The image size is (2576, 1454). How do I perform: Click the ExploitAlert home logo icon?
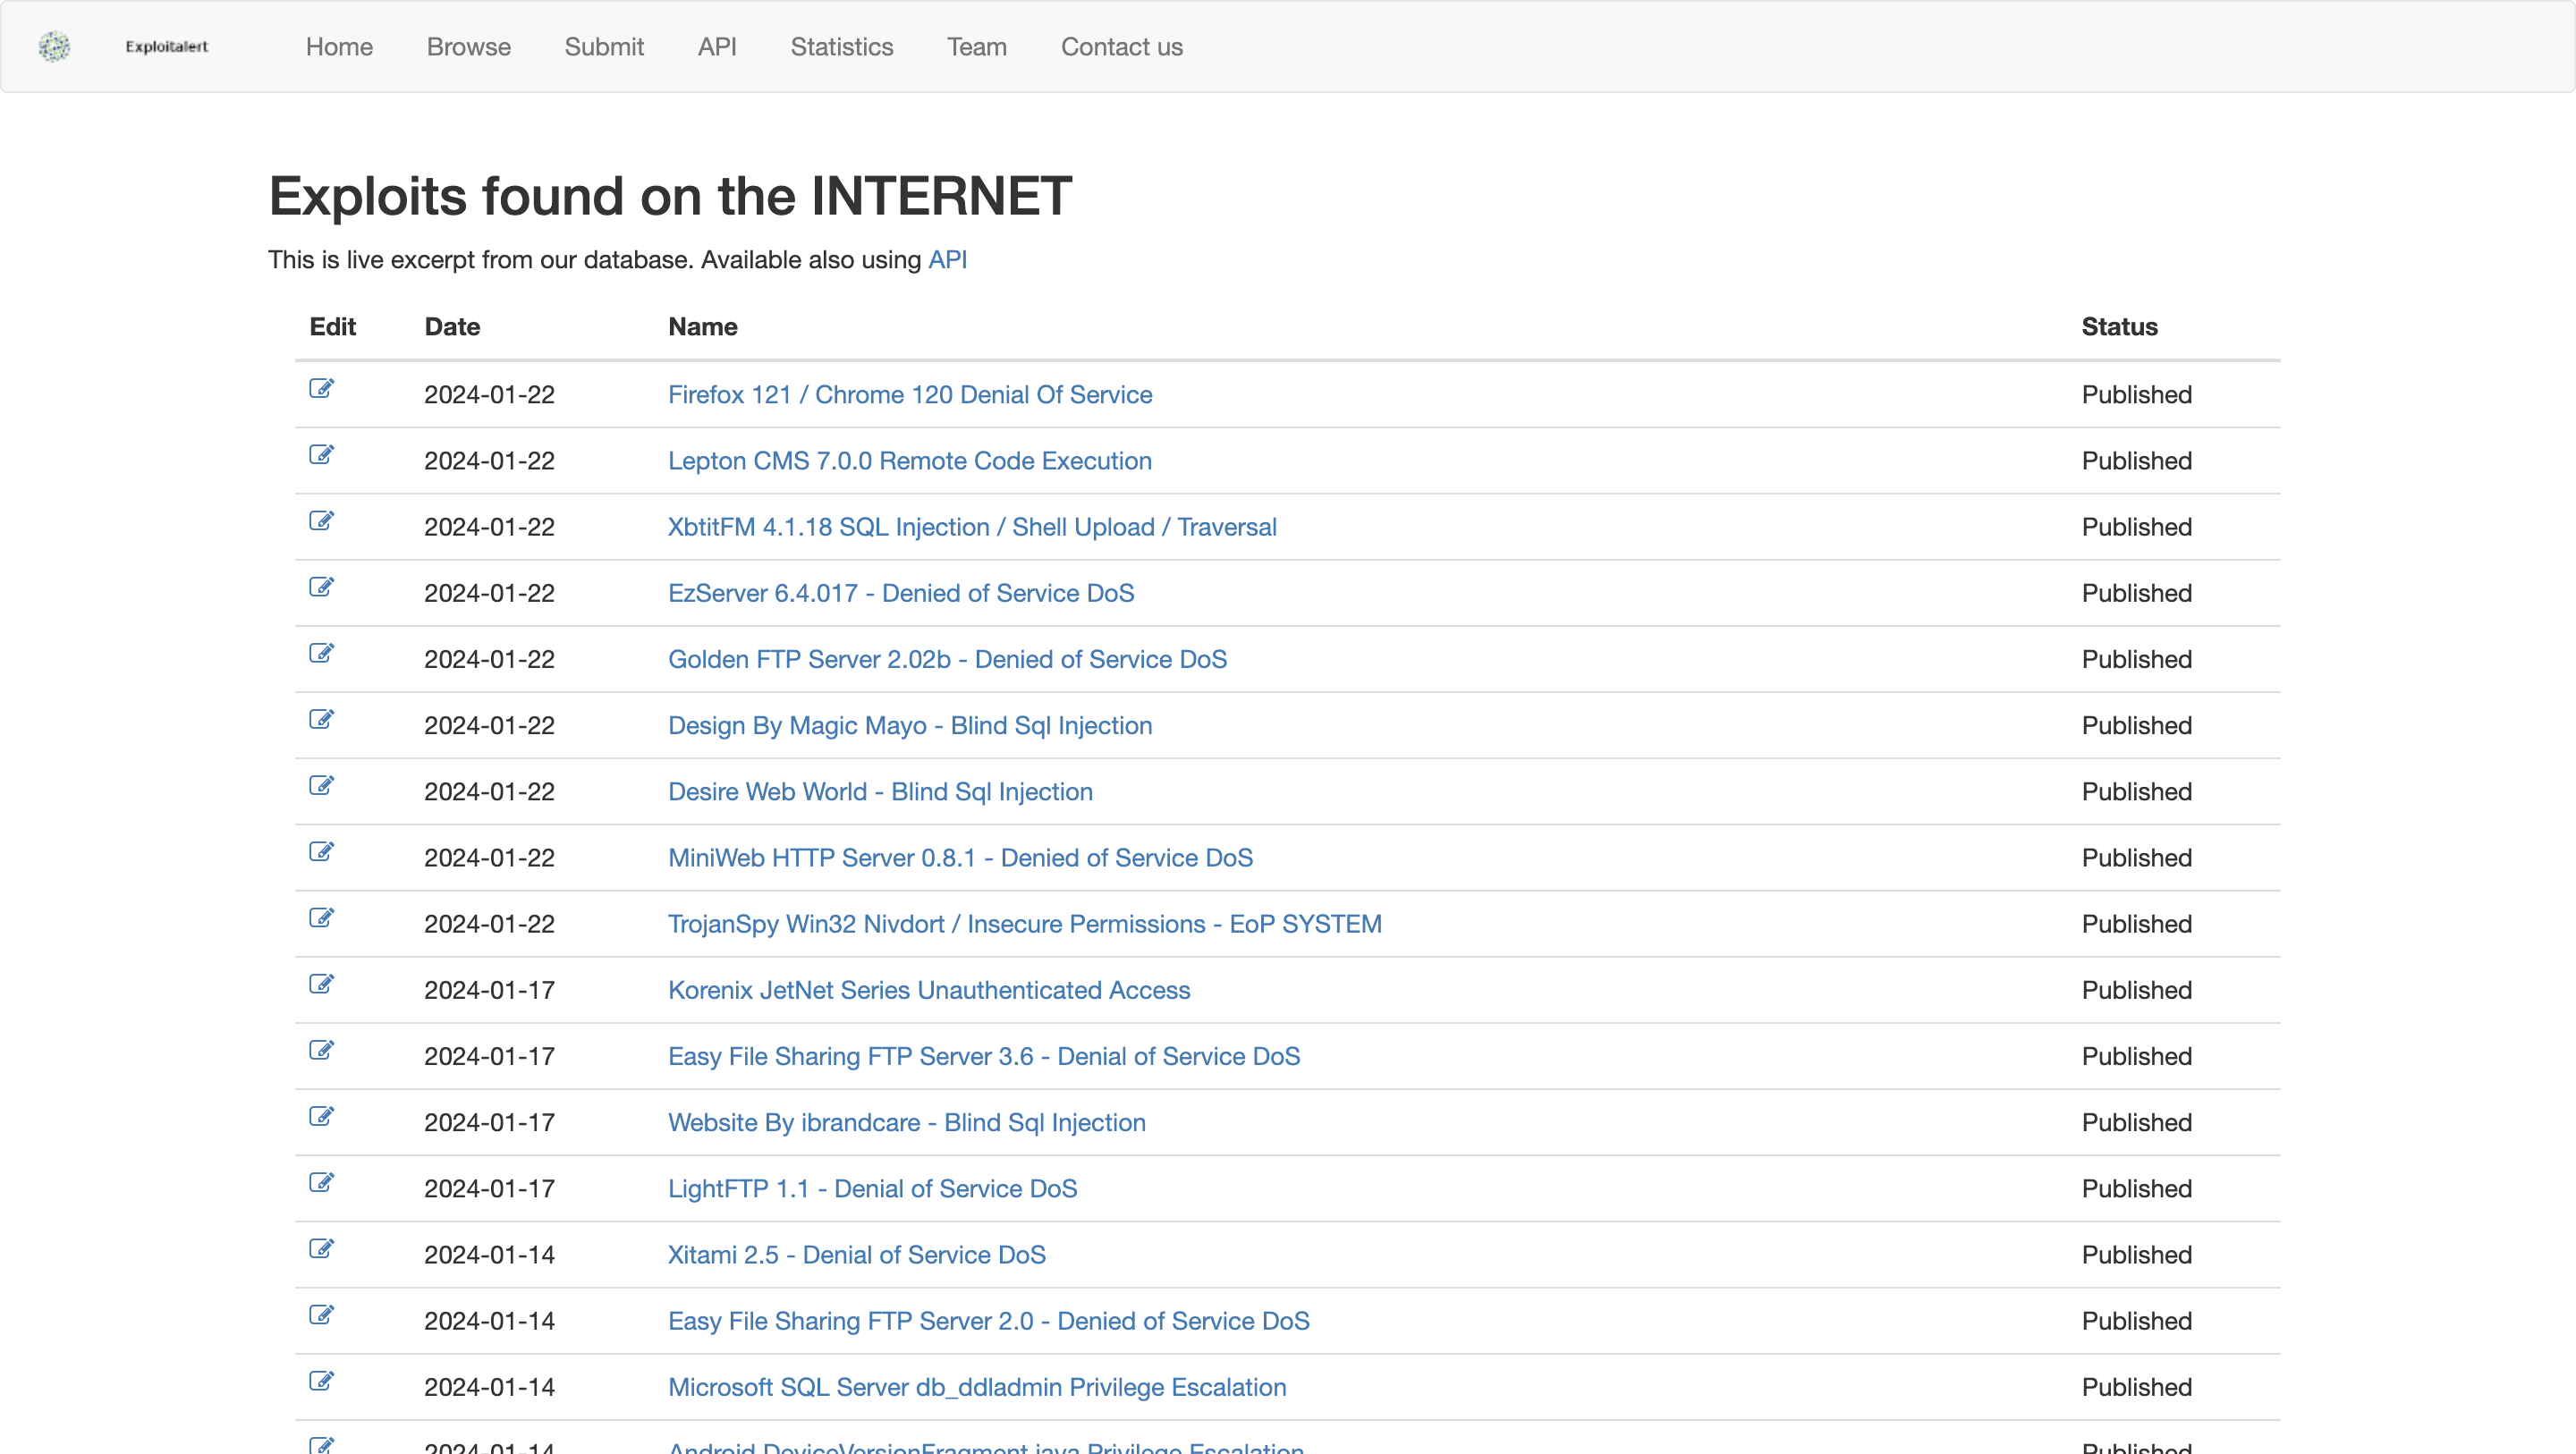click(x=55, y=47)
